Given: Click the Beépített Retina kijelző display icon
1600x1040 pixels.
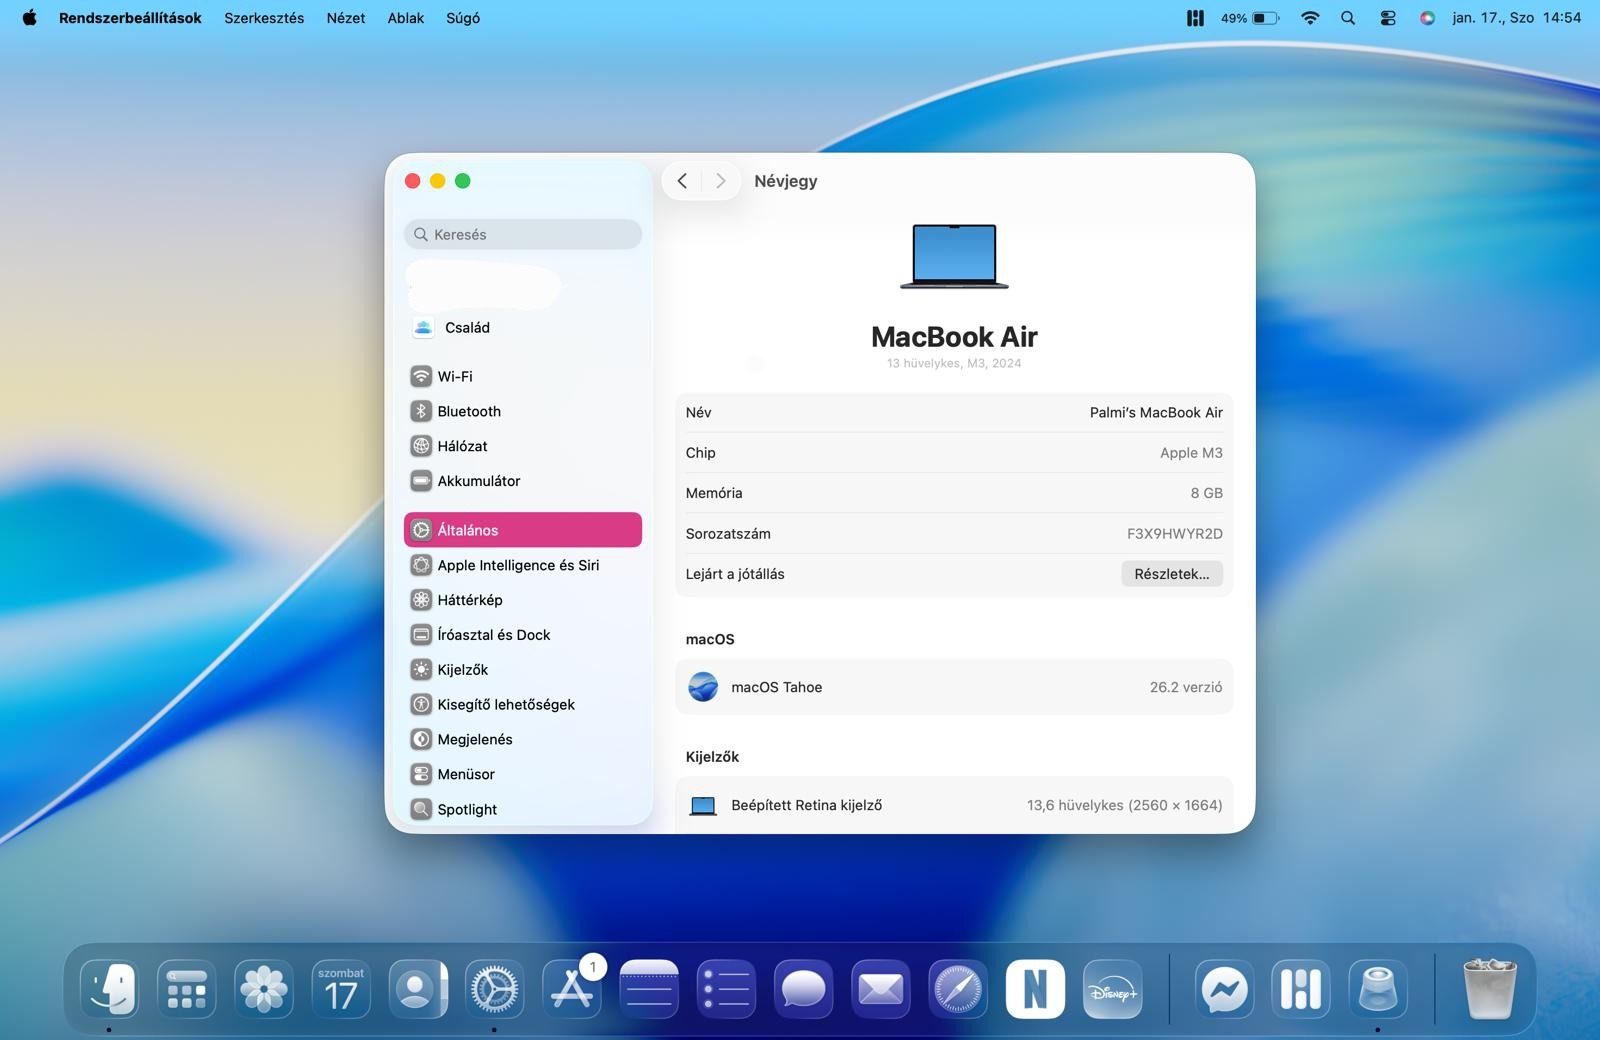Looking at the screenshot, I should (x=703, y=806).
